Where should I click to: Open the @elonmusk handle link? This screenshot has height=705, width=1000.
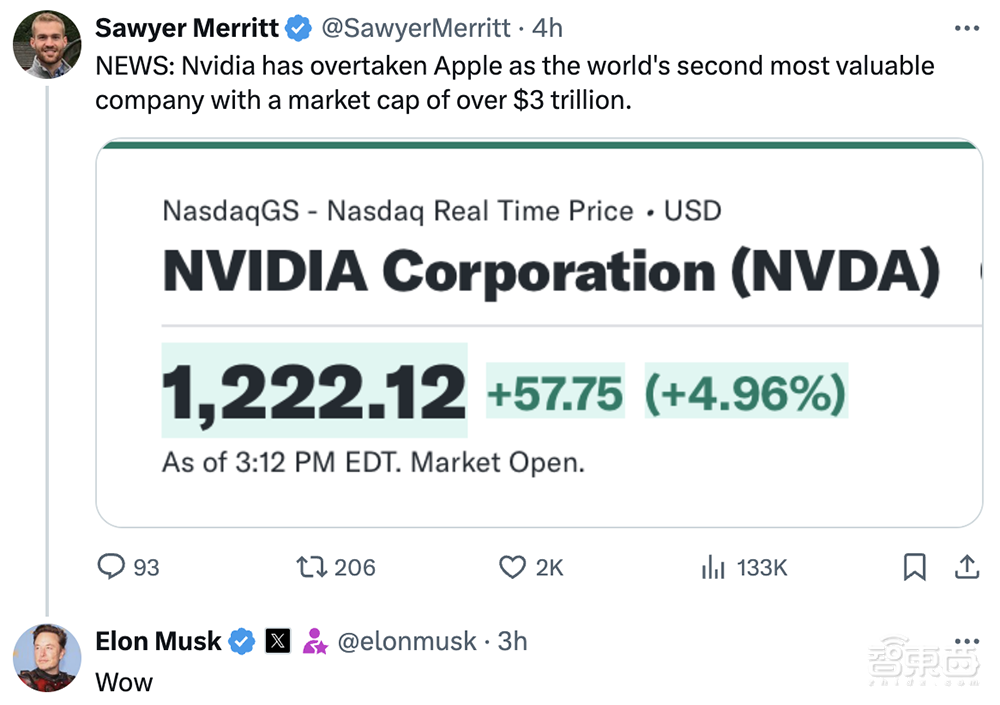(407, 641)
